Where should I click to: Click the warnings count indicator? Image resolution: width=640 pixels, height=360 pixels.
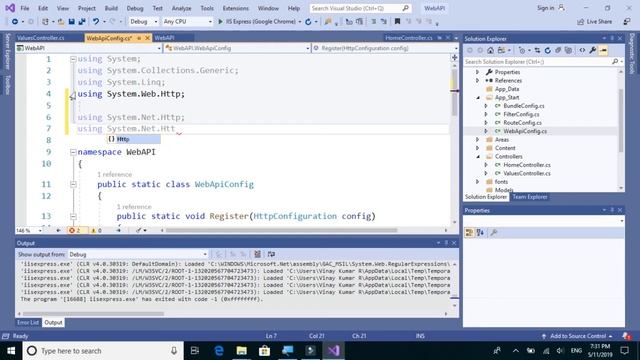(96, 231)
